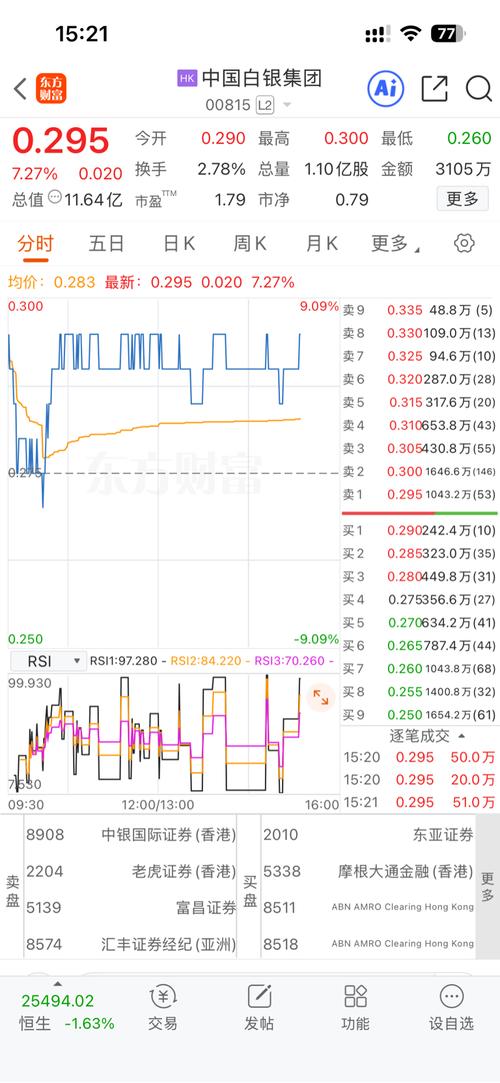500x1083 pixels.
Task: Select the 买4 order row 0.275
Action: (x=420, y=600)
